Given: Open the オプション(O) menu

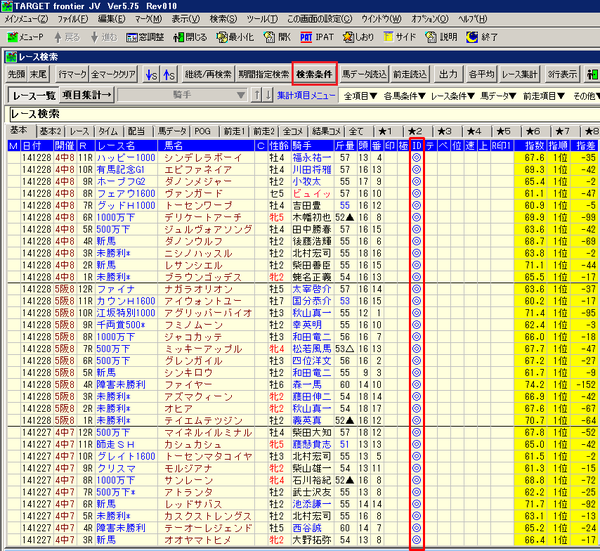Looking at the screenshot, I should click(430, 19).
